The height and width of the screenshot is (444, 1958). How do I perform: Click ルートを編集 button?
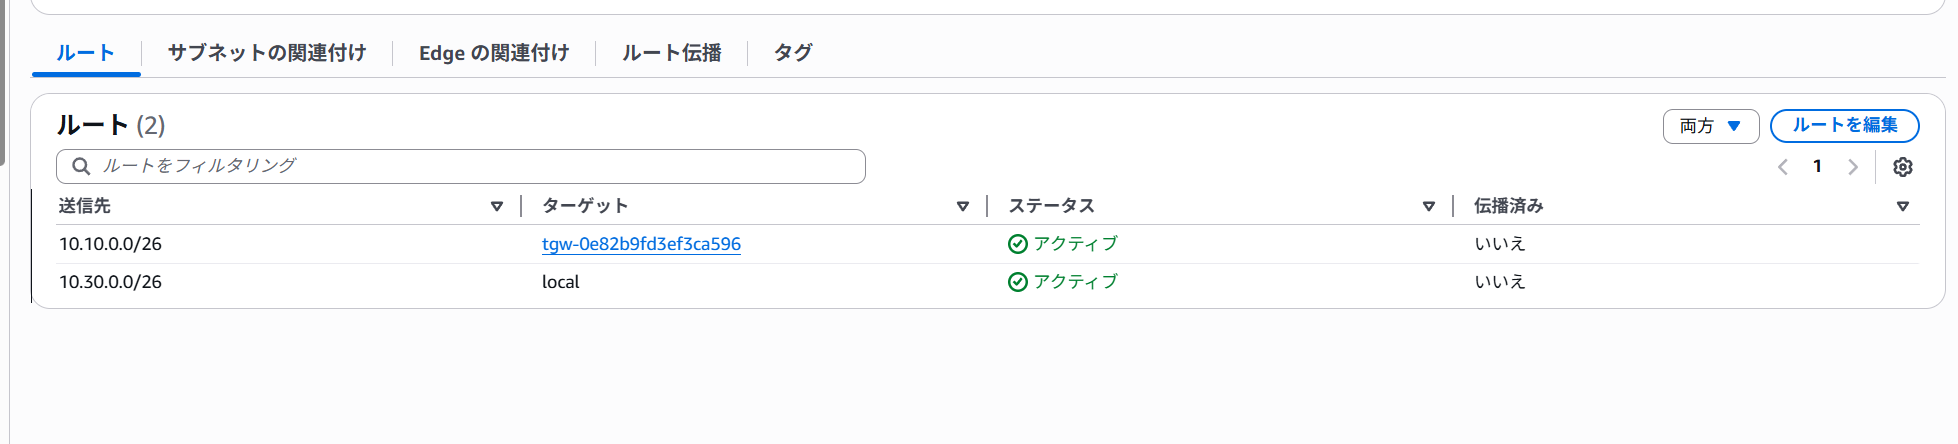(x=1844, y=126)
